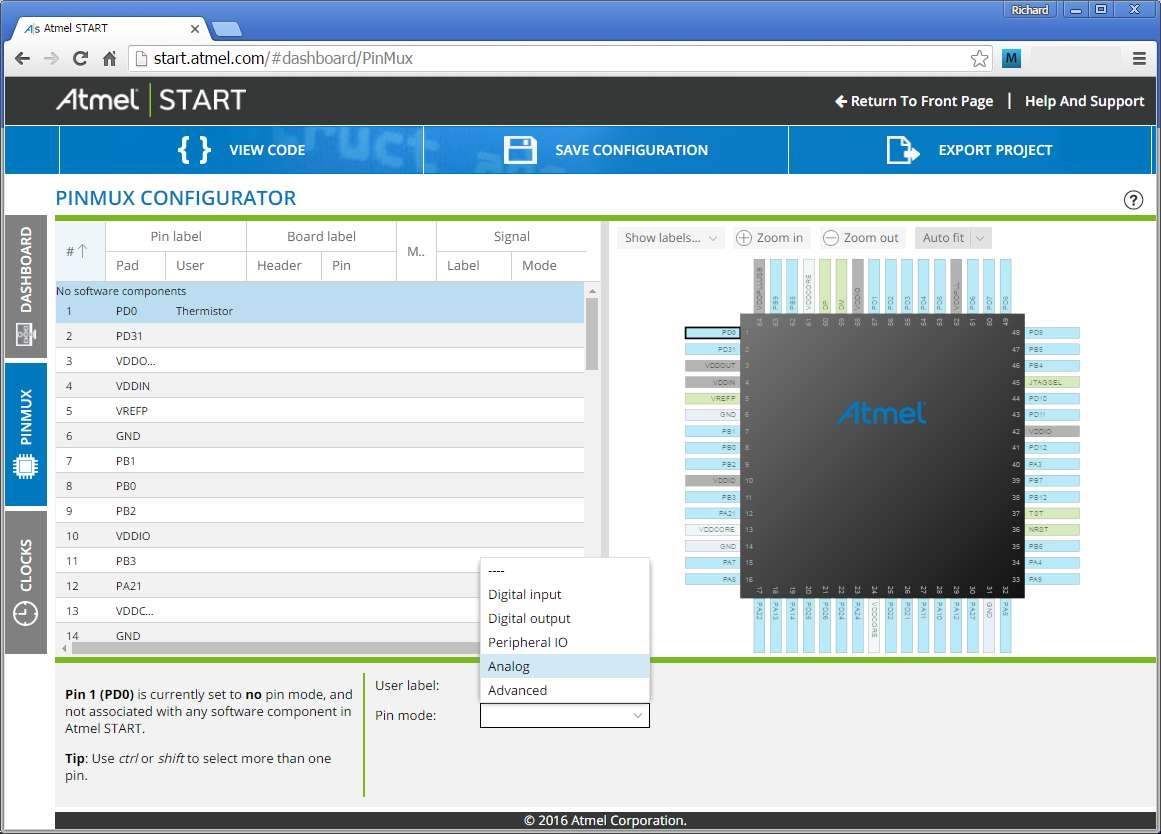This screenshot has width=1161, height=834.
Task: Select the PD31 row in the table
Action: coord(320,336)
